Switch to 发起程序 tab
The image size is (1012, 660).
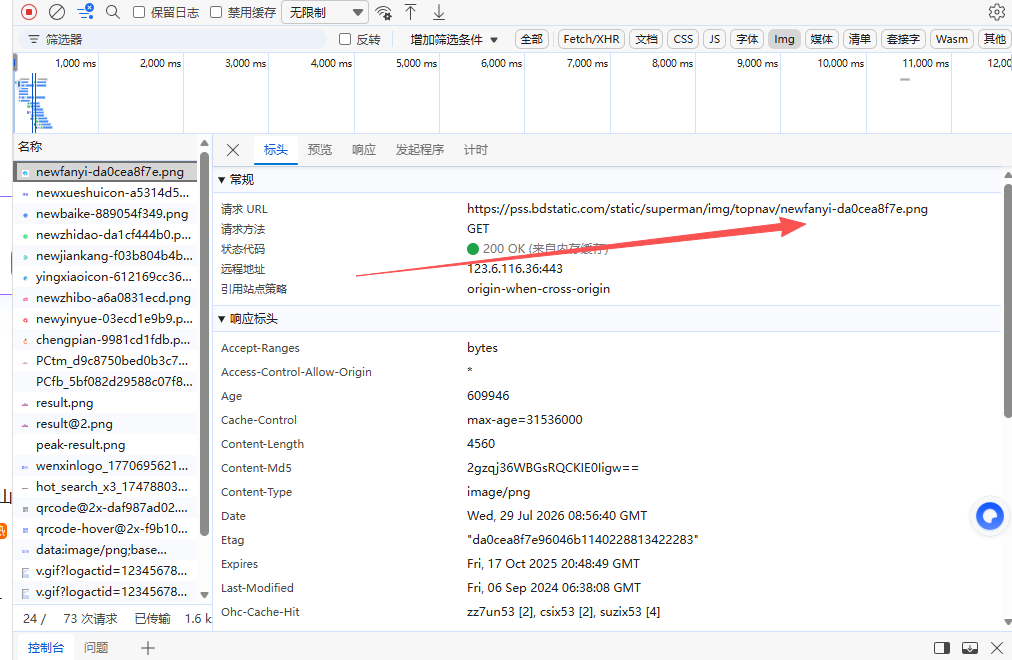coord(420,150)
